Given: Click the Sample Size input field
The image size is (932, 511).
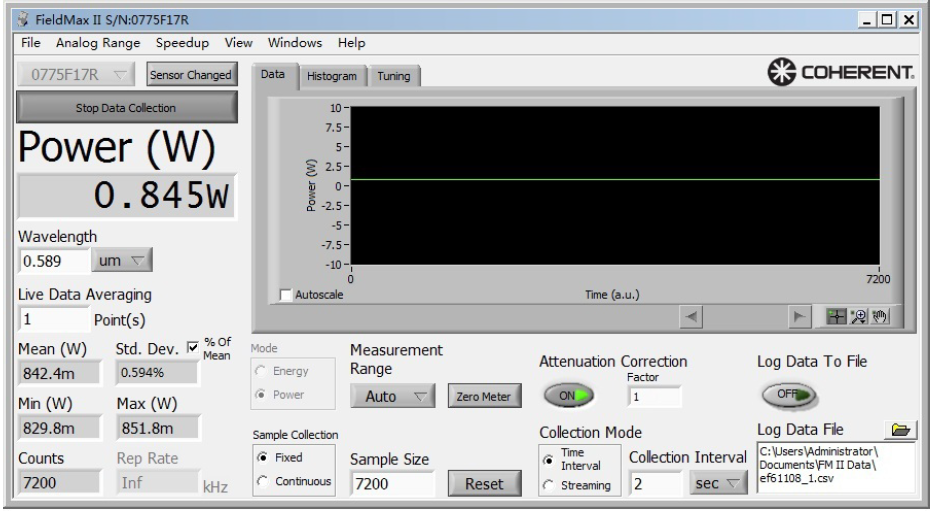Looking at the screenshot, I should [x=390, y=485].
